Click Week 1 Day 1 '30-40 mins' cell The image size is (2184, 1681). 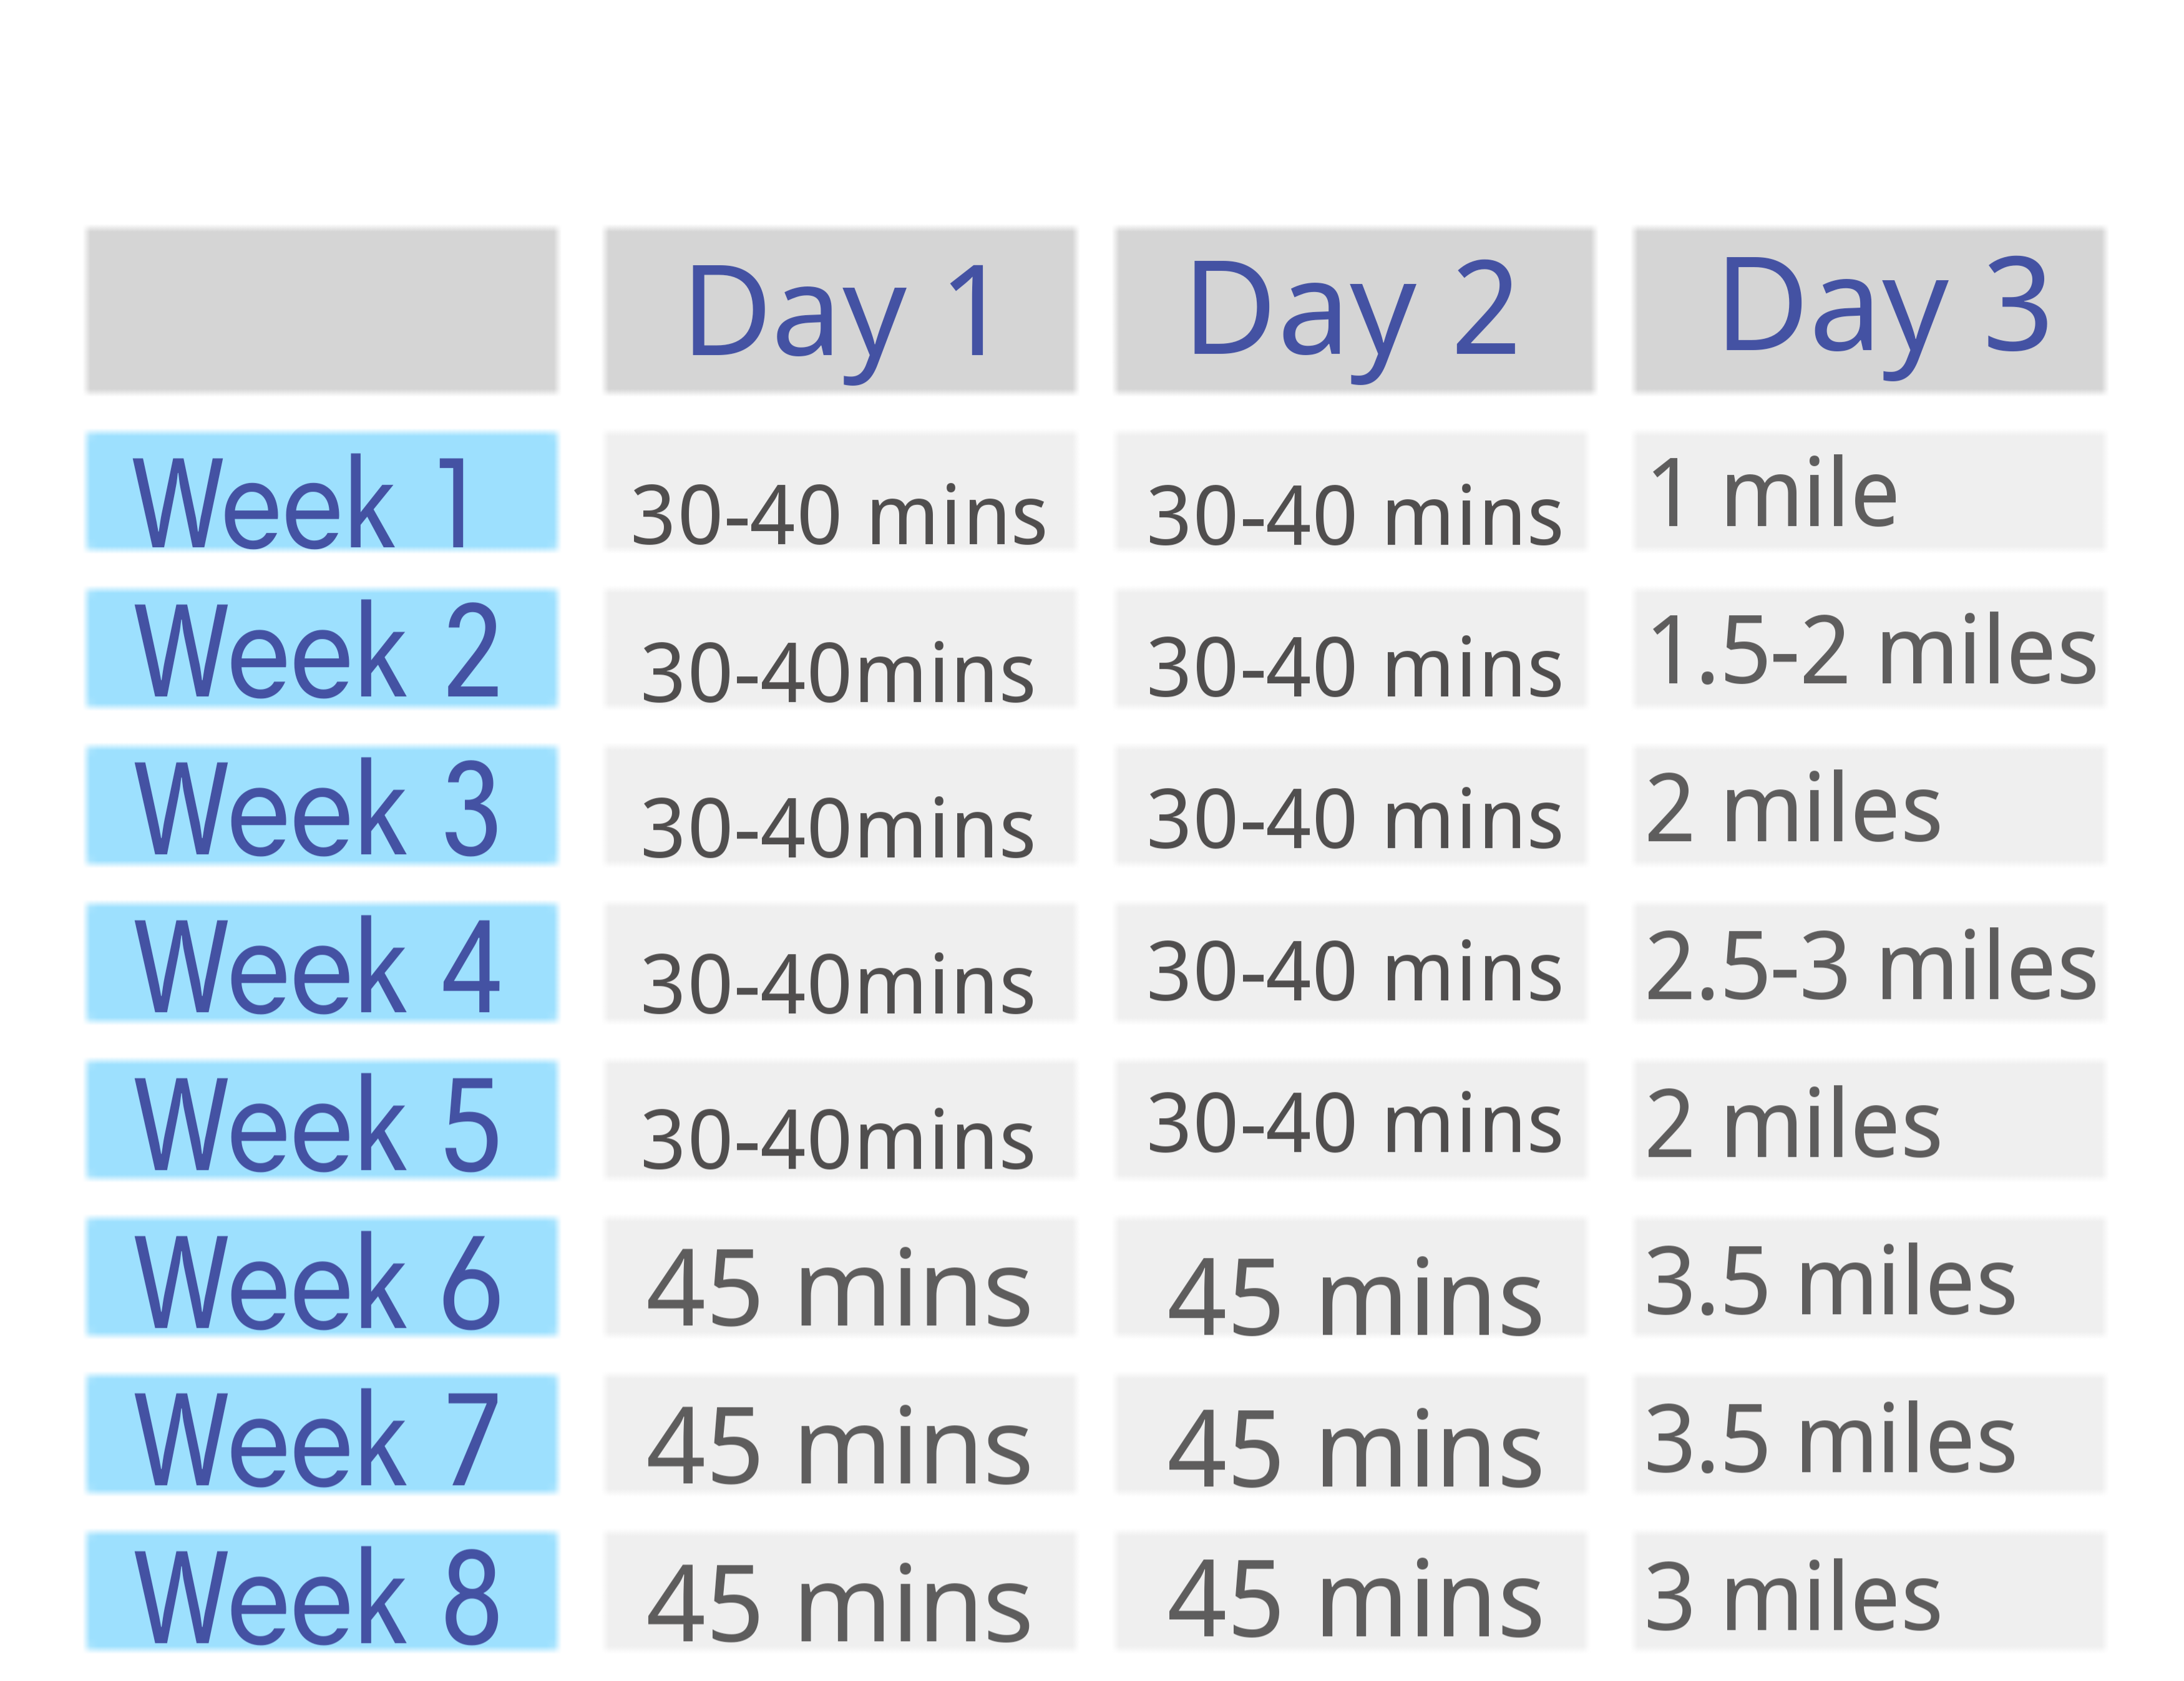pyautogui.click(x=840, y=492)
